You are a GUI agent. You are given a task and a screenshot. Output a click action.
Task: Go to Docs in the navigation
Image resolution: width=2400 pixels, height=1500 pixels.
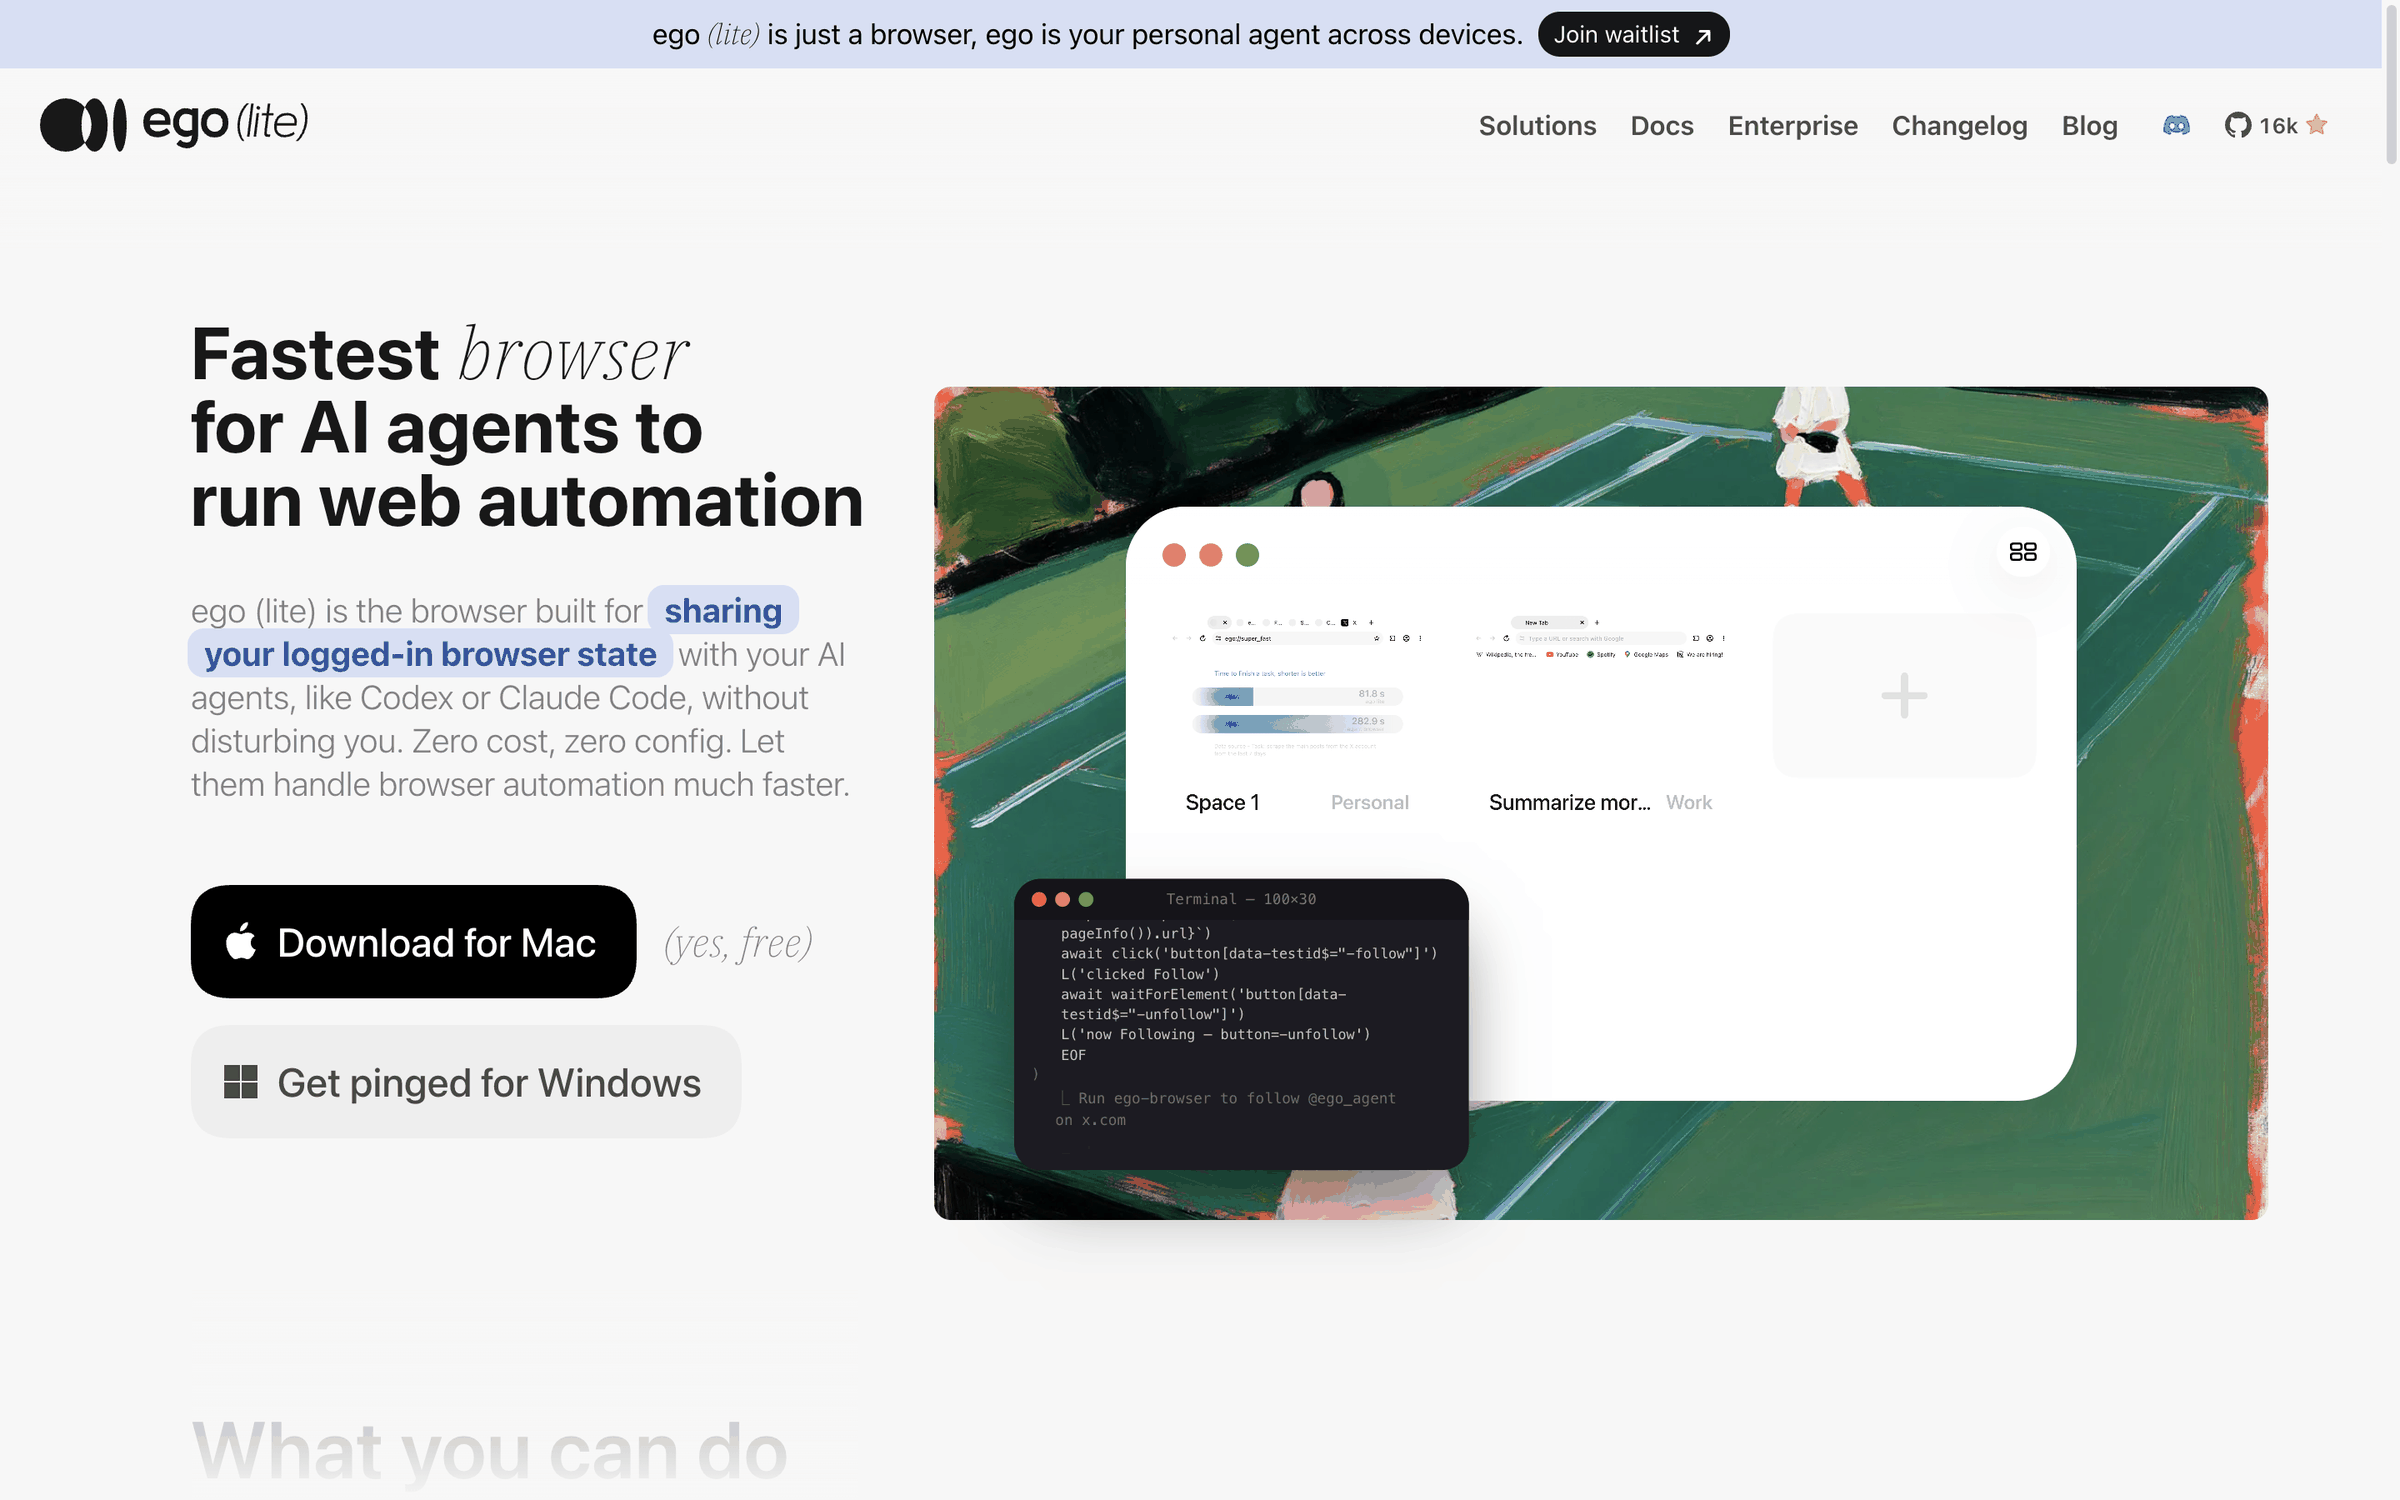(1662, 126)
